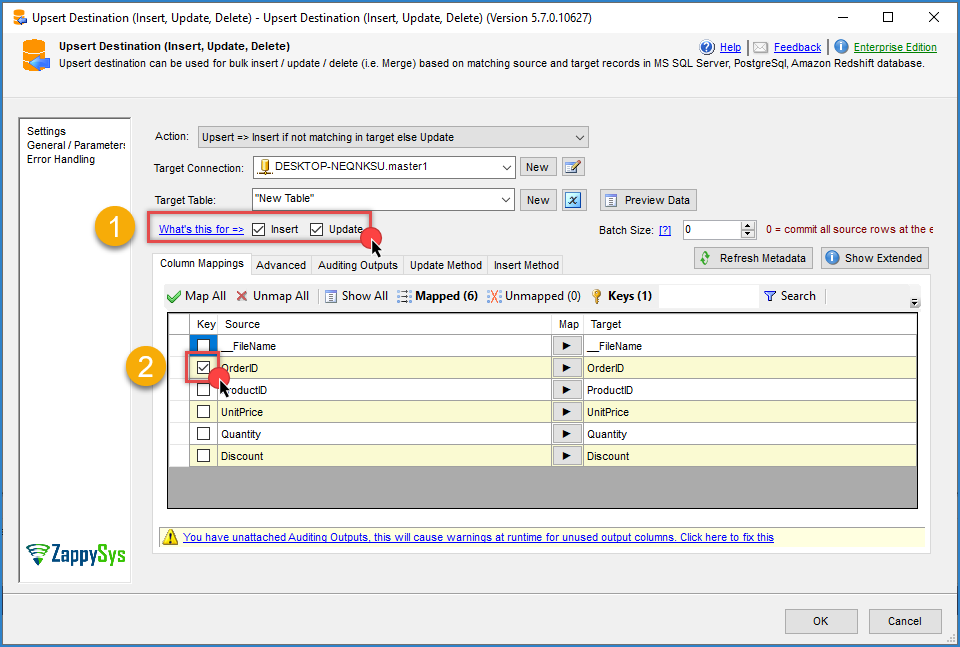Click Source cell Quantity
Screen dimensions: 960x647
coord(384,434)
